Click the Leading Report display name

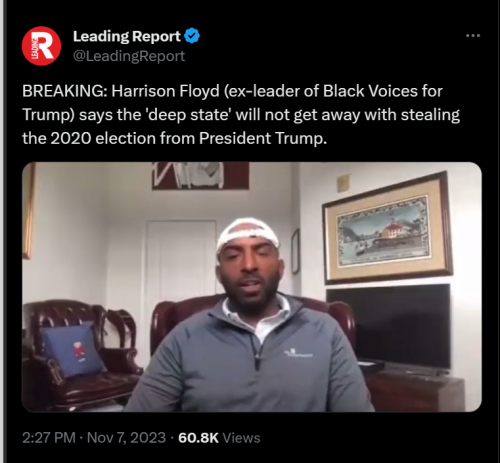127,36
